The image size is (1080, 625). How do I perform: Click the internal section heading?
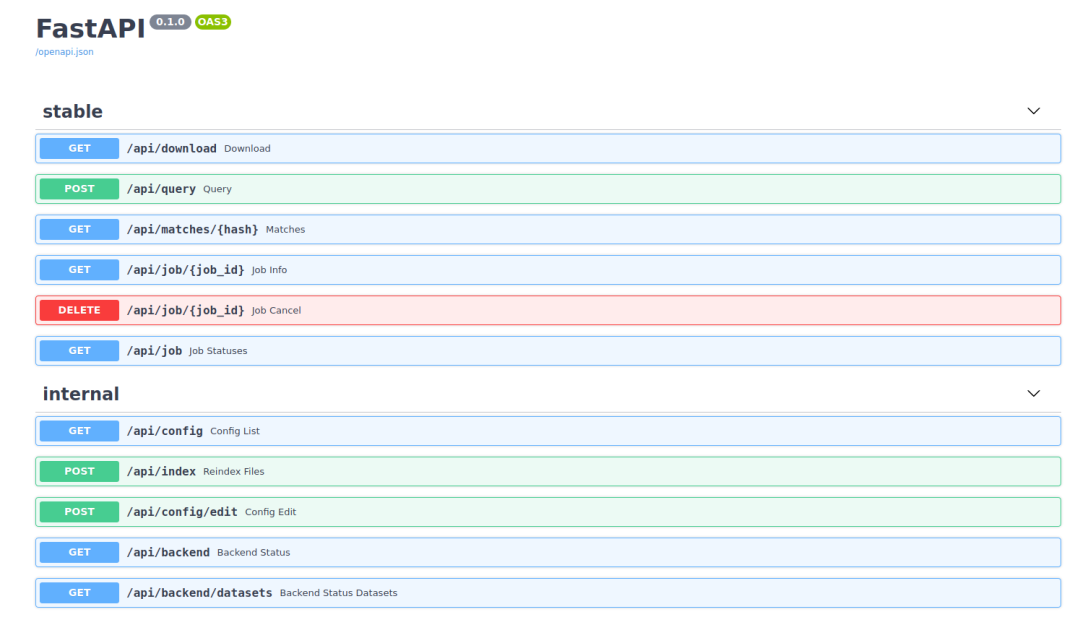tap(81, 394)
